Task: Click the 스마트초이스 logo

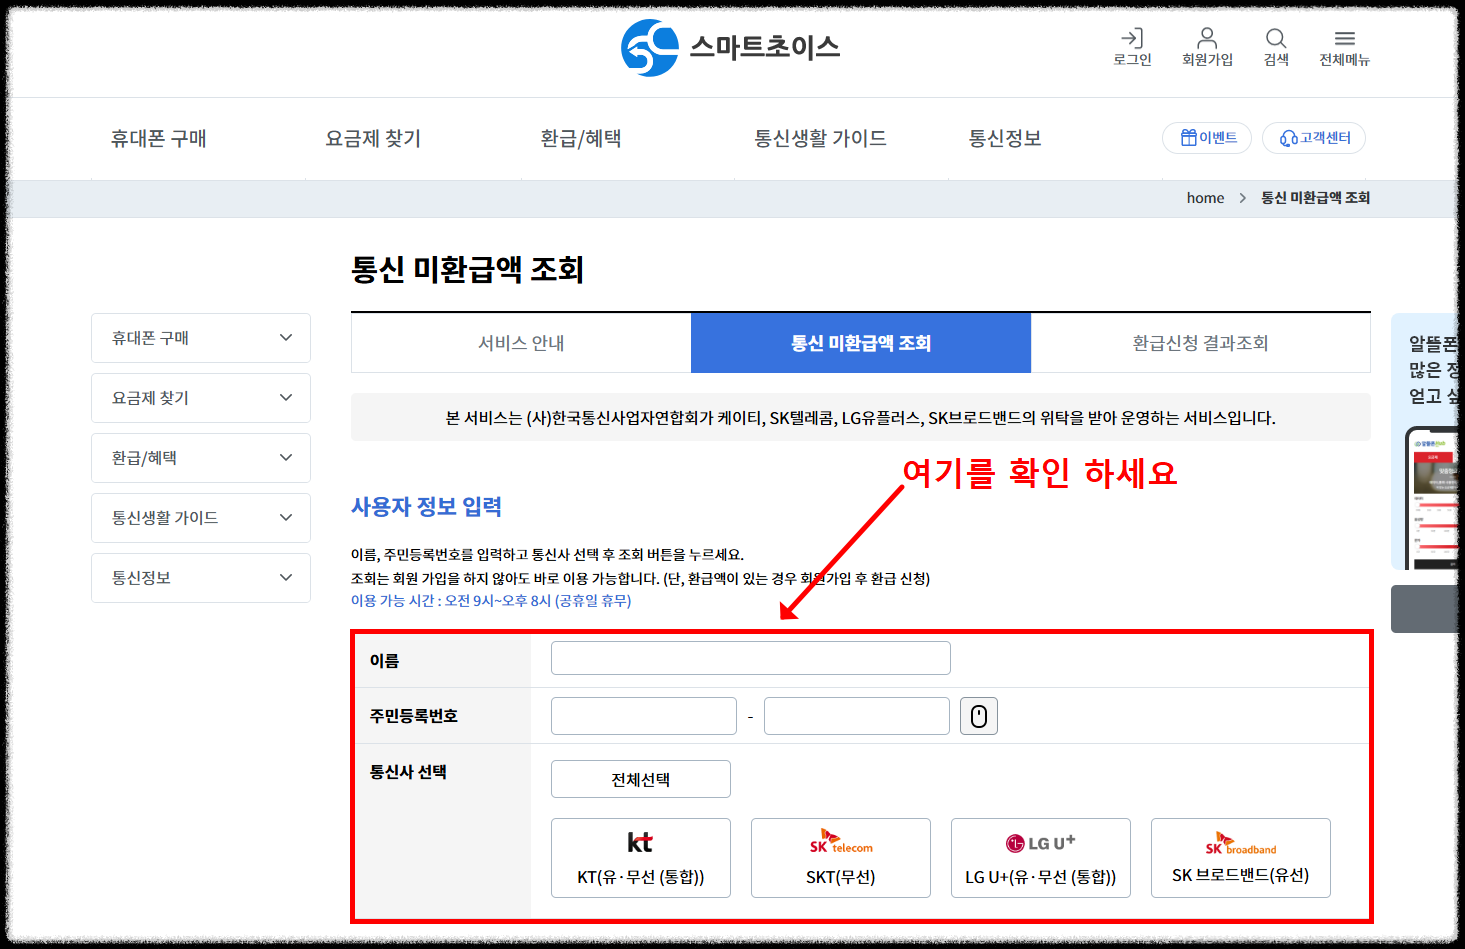Action: point(731,47)
